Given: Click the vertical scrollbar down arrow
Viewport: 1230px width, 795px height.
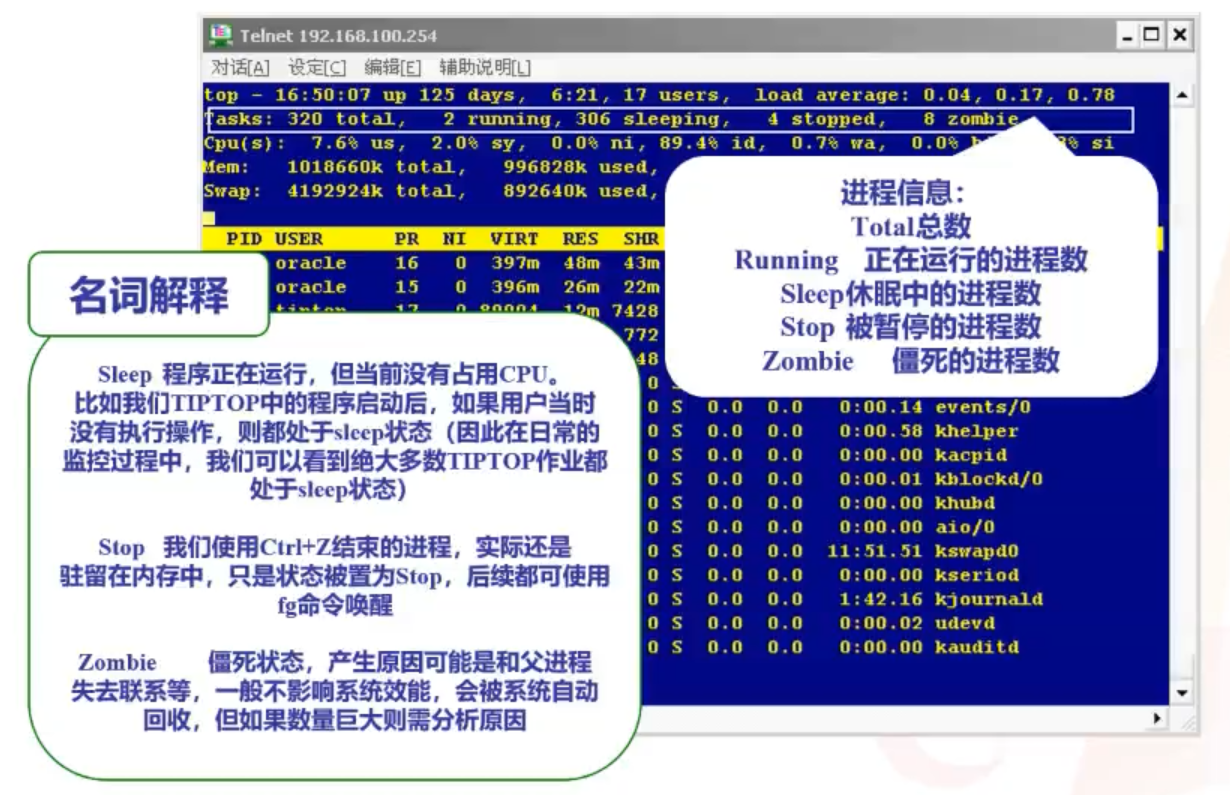Looking at the screenshot, I should [1183, 693].
